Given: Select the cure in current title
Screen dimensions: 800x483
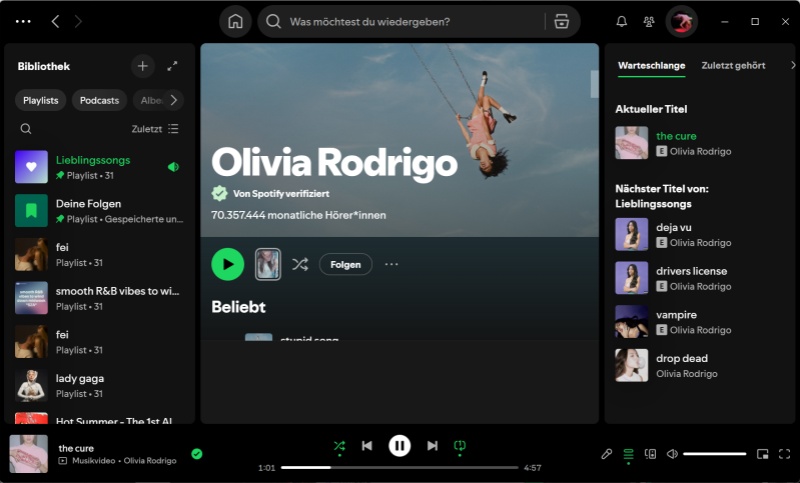Looking at the screenshot, I should coord(676,136).
